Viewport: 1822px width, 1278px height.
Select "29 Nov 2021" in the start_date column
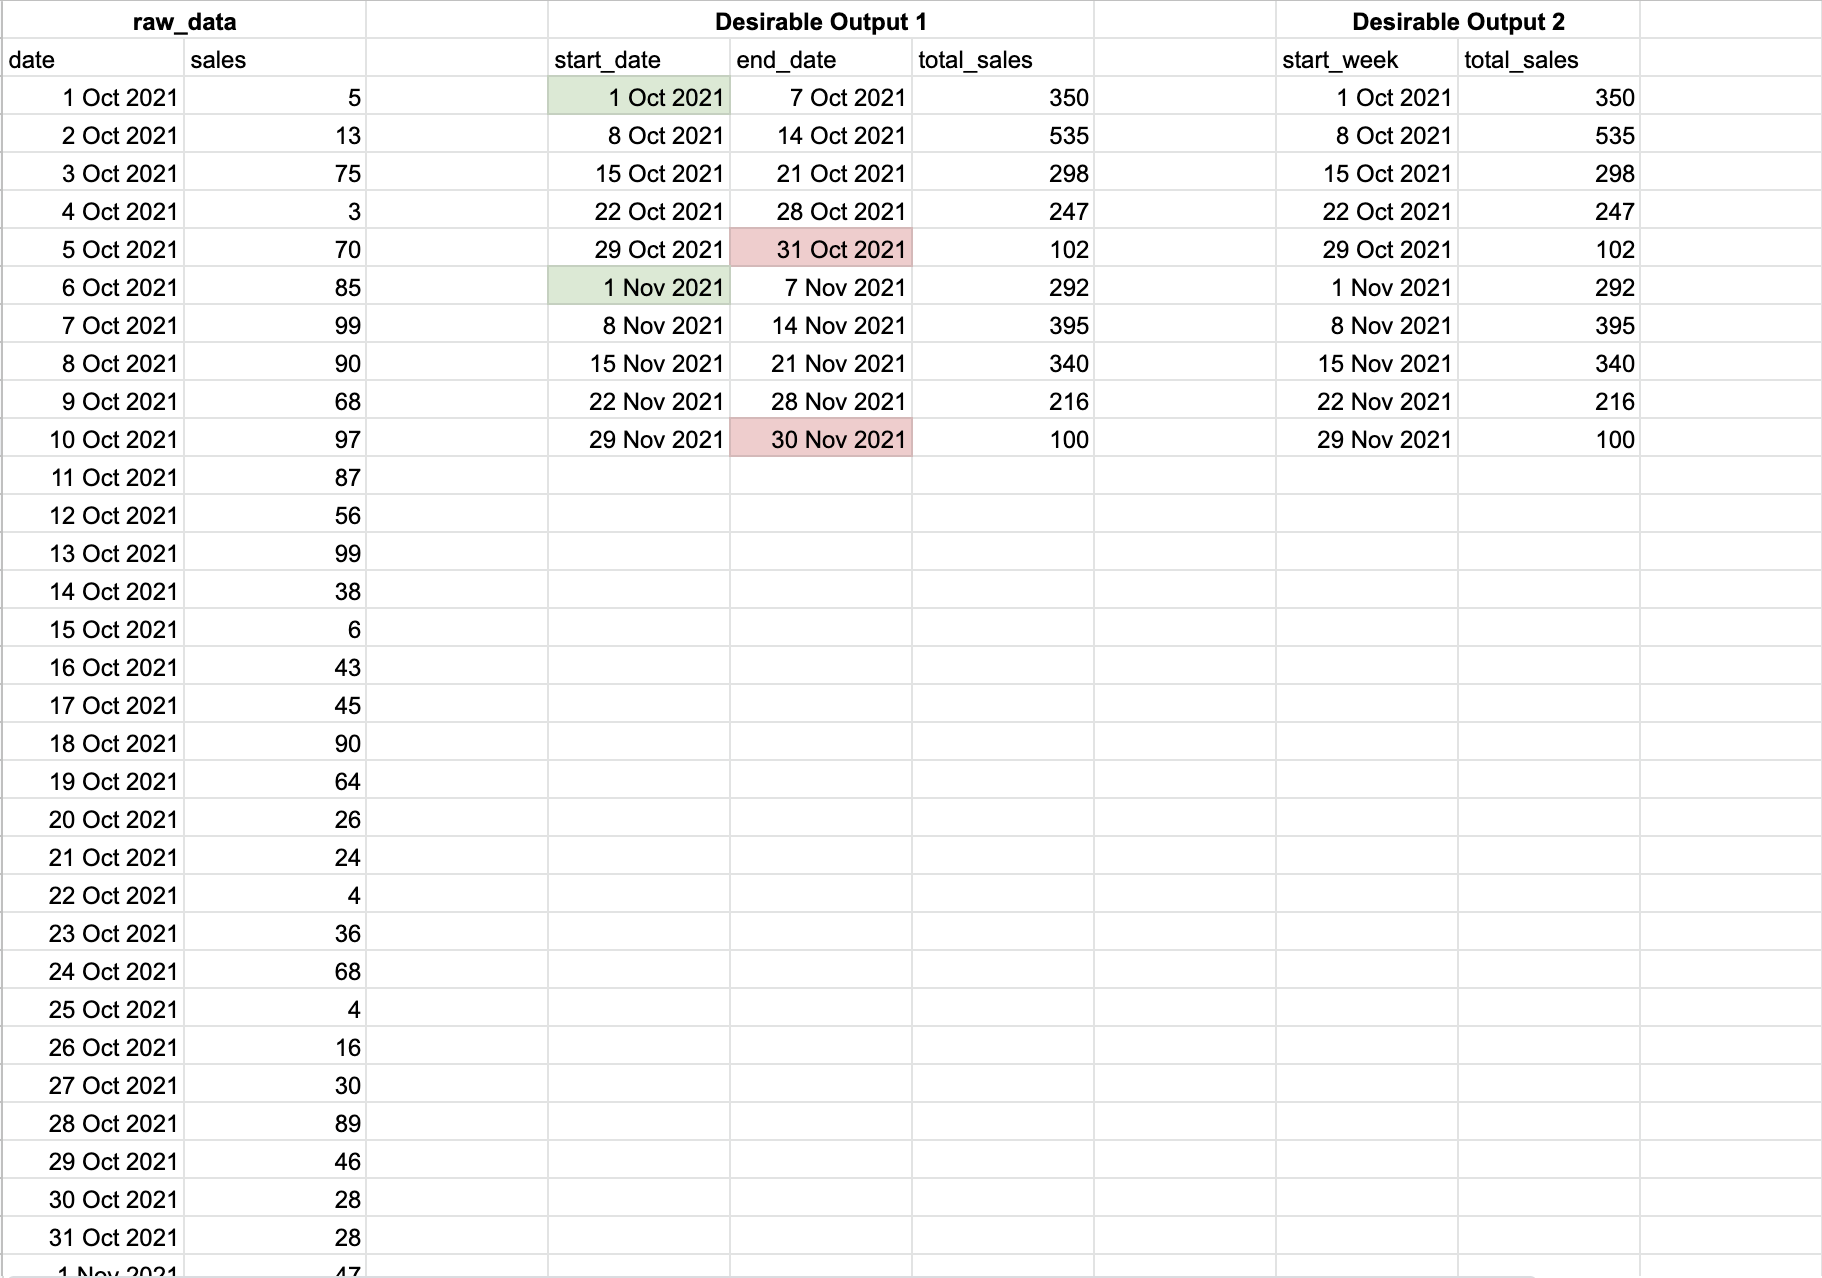click(x=639, y=439)
